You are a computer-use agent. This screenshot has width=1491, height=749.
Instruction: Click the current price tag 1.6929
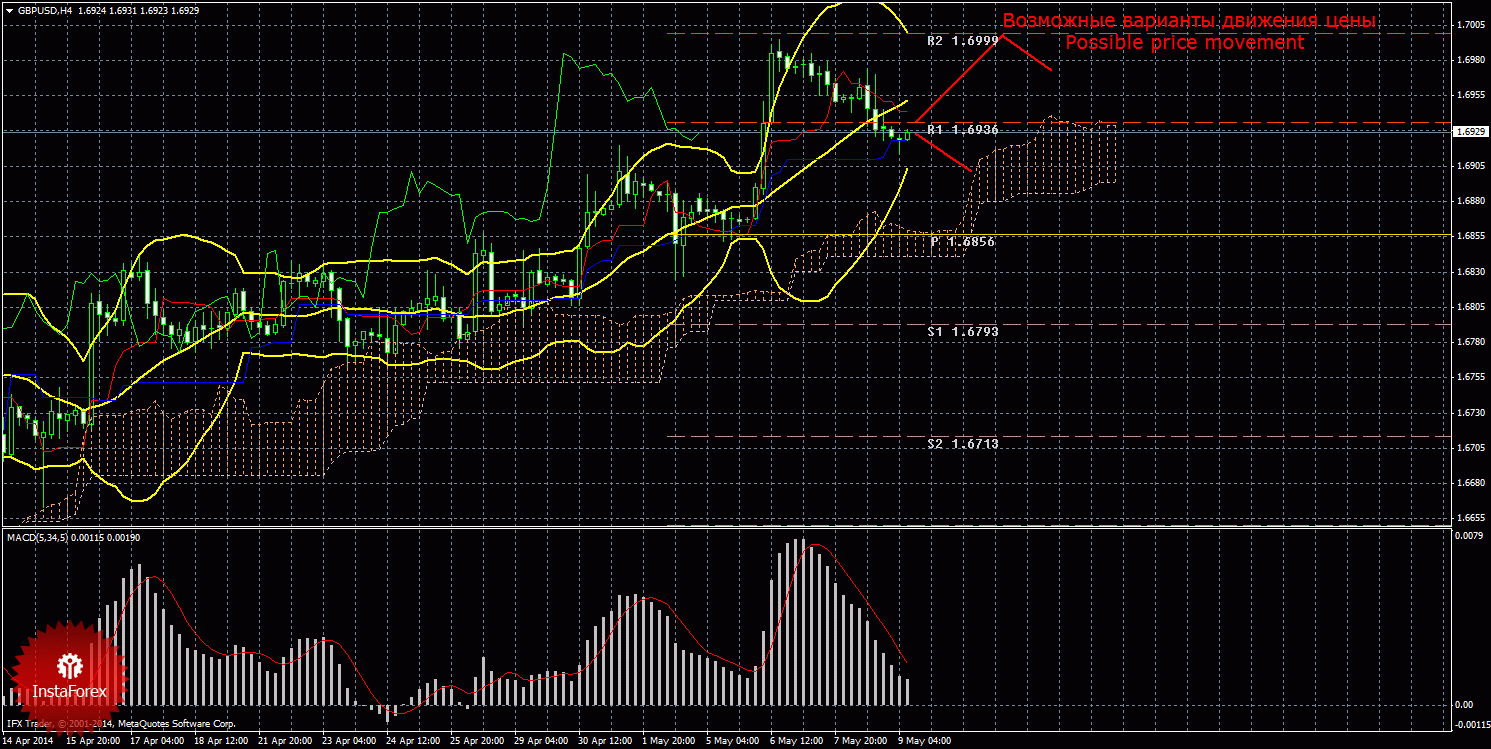point(1469,132)
